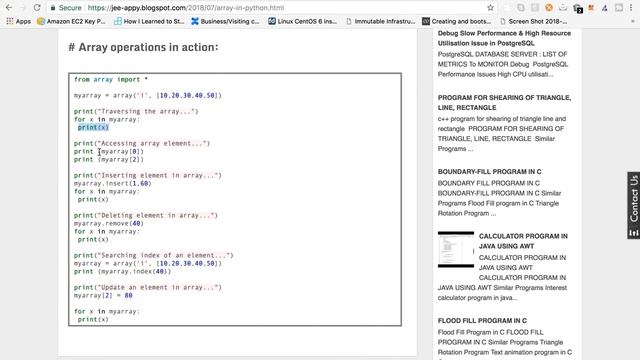
Task: Click 'Update an element in array...' line
Action: [148, 287]
